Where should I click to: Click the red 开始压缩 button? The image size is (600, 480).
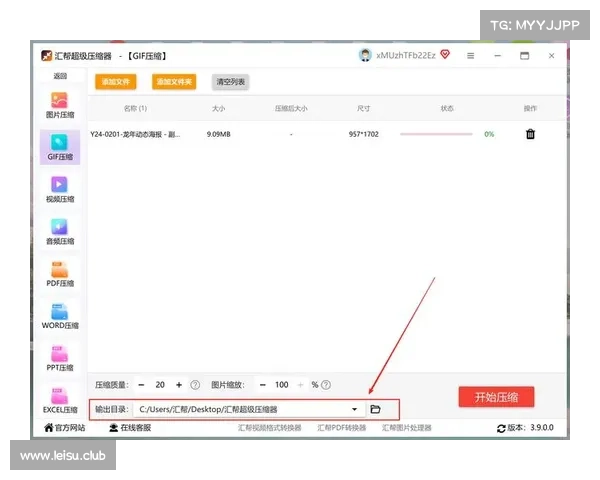[496, 397]
